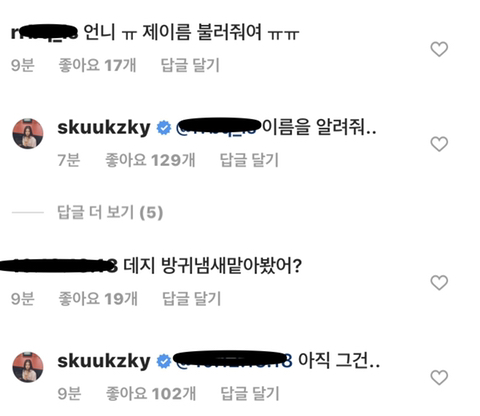
Task: View 좋아요 19개 likes list
Action: point(98,298)
